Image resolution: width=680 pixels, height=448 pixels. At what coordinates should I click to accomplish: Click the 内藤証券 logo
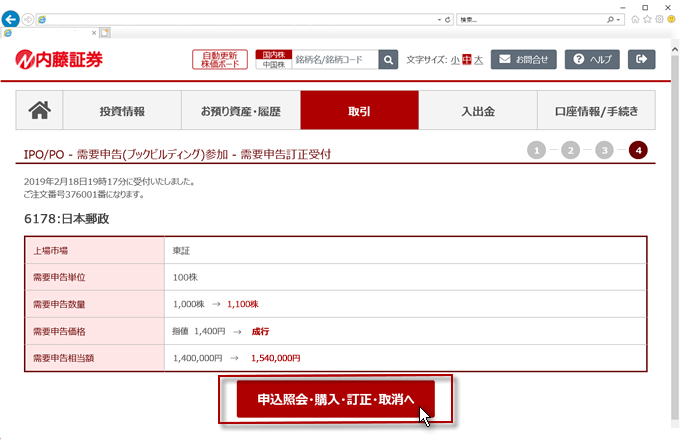59,59
